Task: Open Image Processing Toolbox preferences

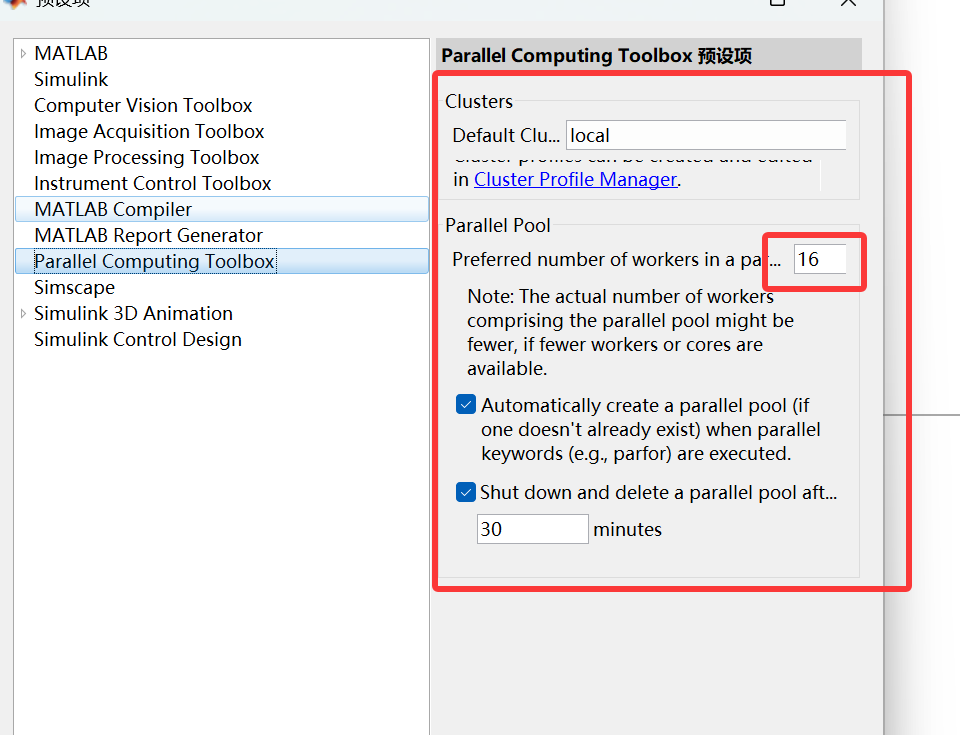Action: [x=147, y=157]
